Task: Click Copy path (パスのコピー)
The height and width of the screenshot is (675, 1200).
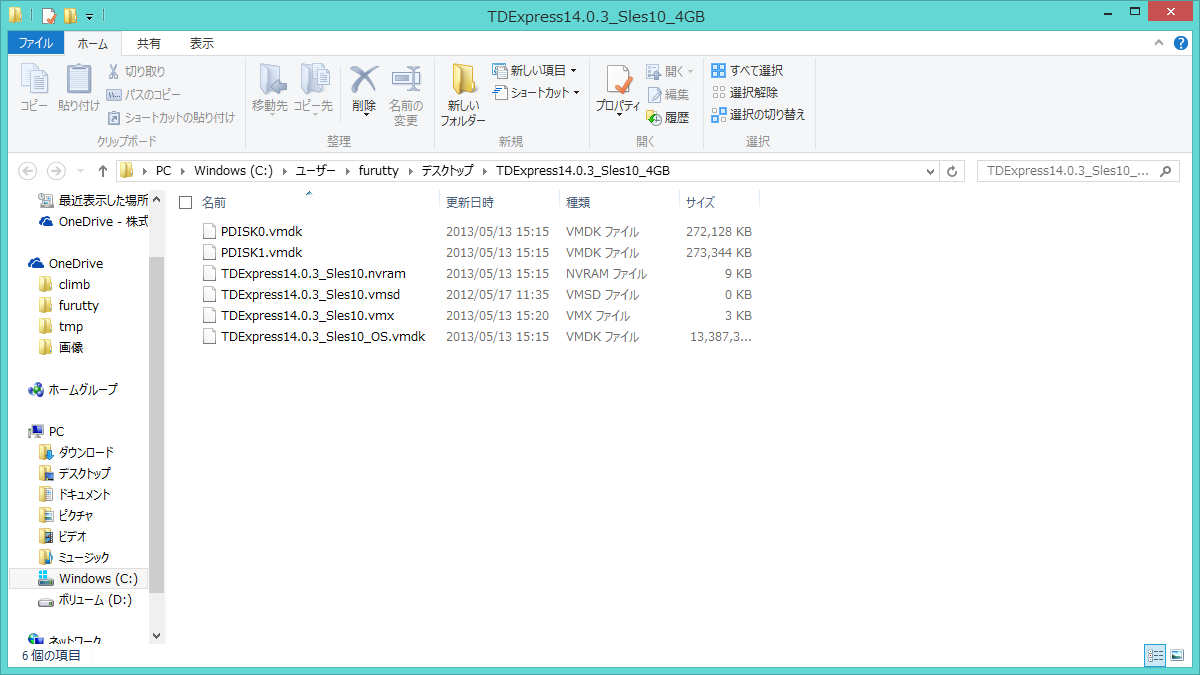Action: click(x=145, y=94)
